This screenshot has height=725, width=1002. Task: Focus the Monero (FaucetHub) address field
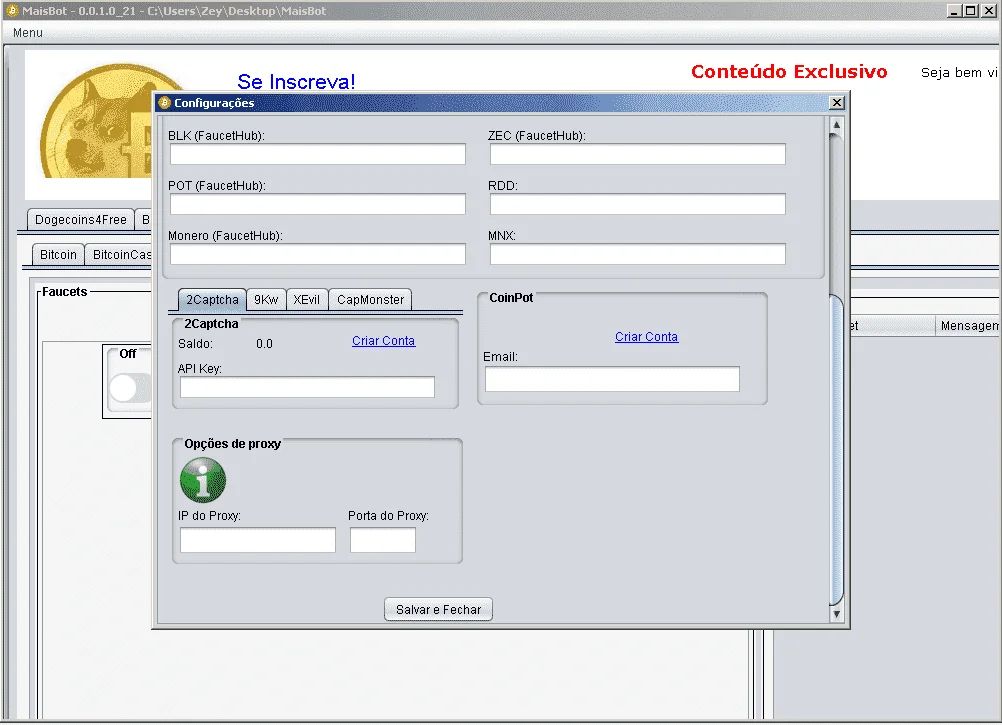click(x=318, y=254)
